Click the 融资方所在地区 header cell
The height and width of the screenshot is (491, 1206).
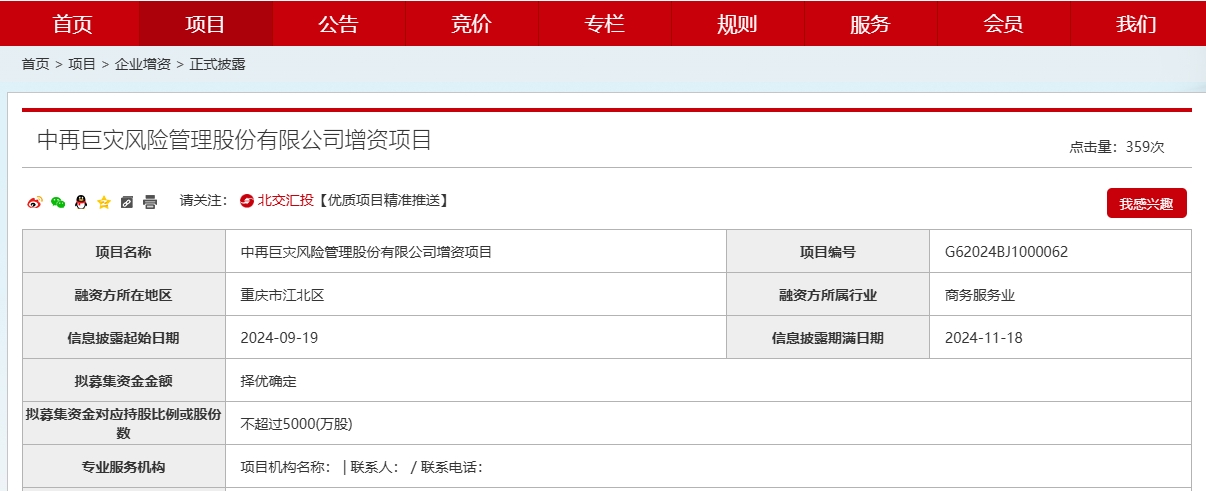tap(124, 295)
